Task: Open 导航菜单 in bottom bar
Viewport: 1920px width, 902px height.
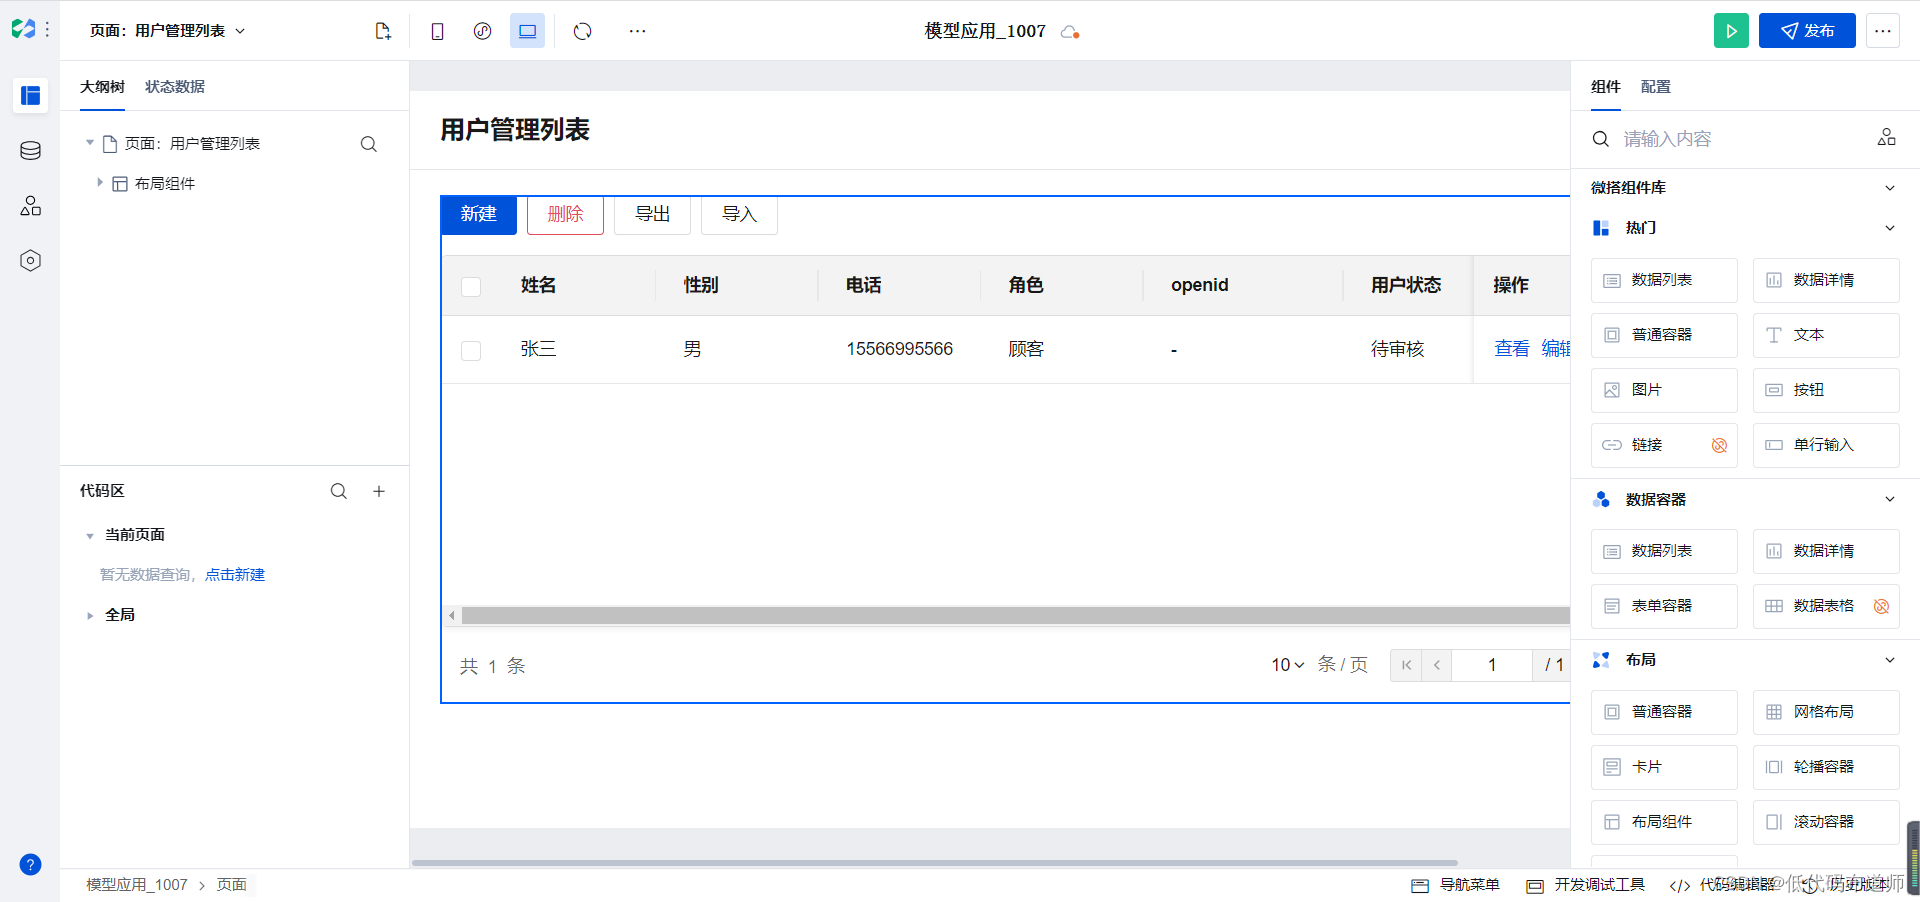Action: [1456, 885]
